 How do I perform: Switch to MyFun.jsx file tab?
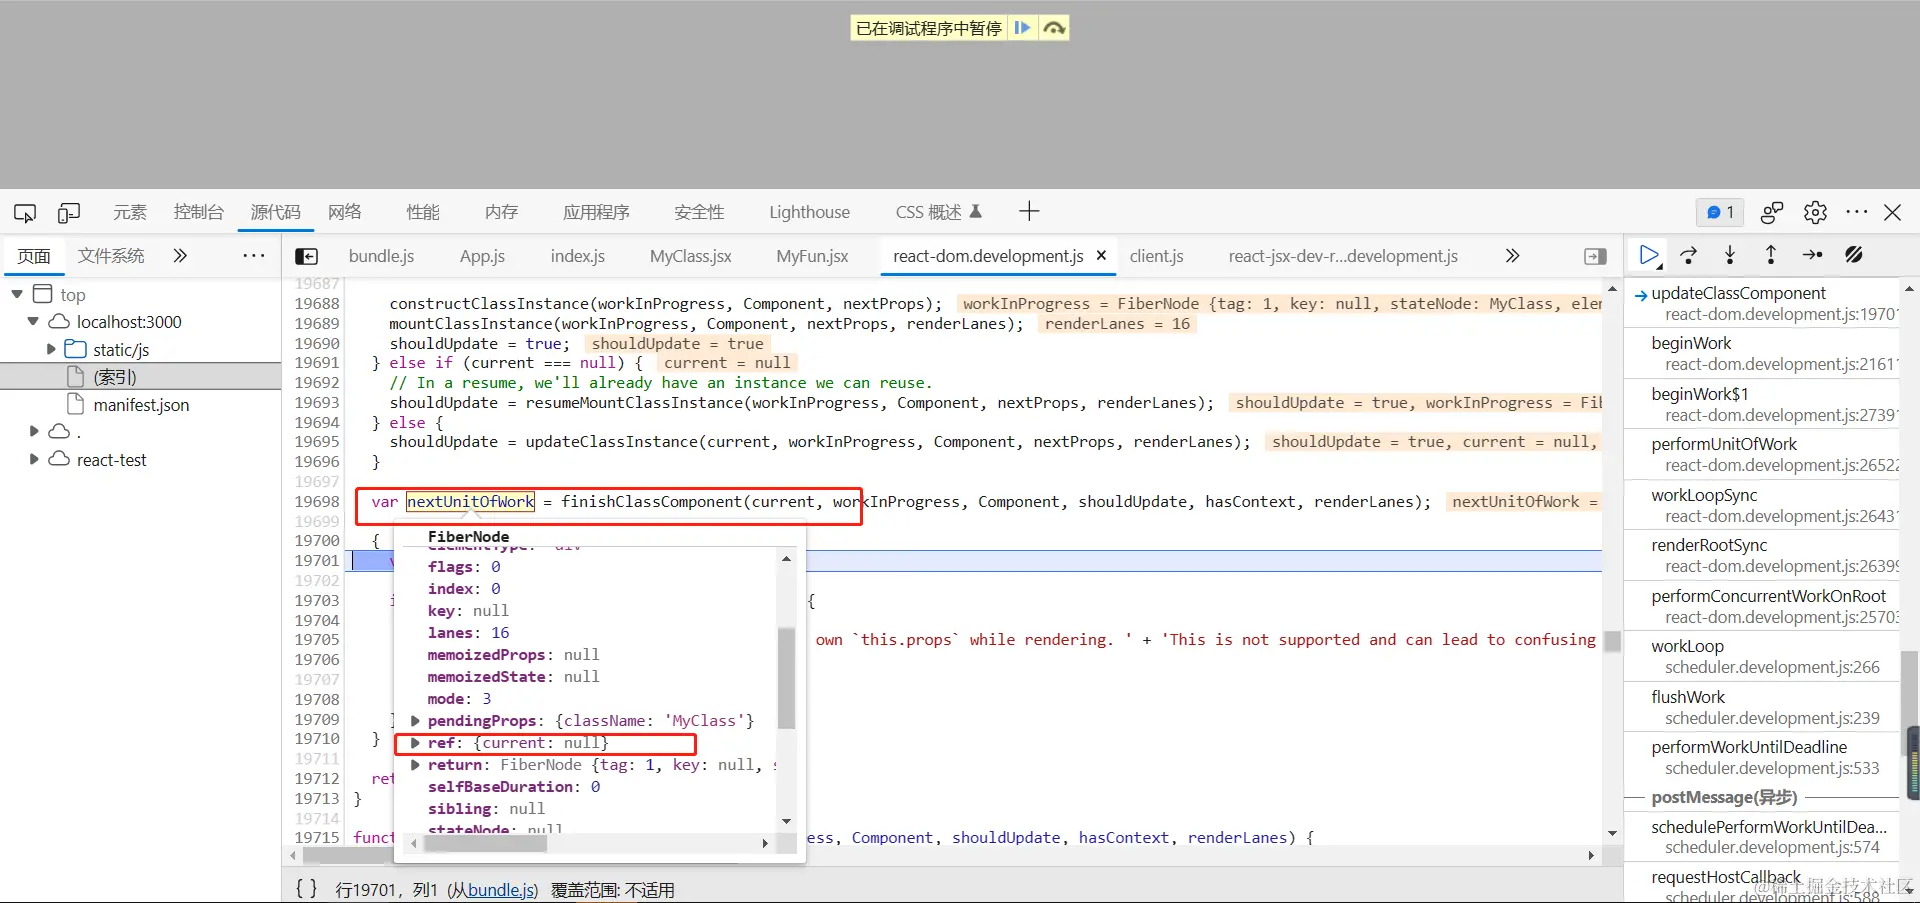[x=812, y=256]
